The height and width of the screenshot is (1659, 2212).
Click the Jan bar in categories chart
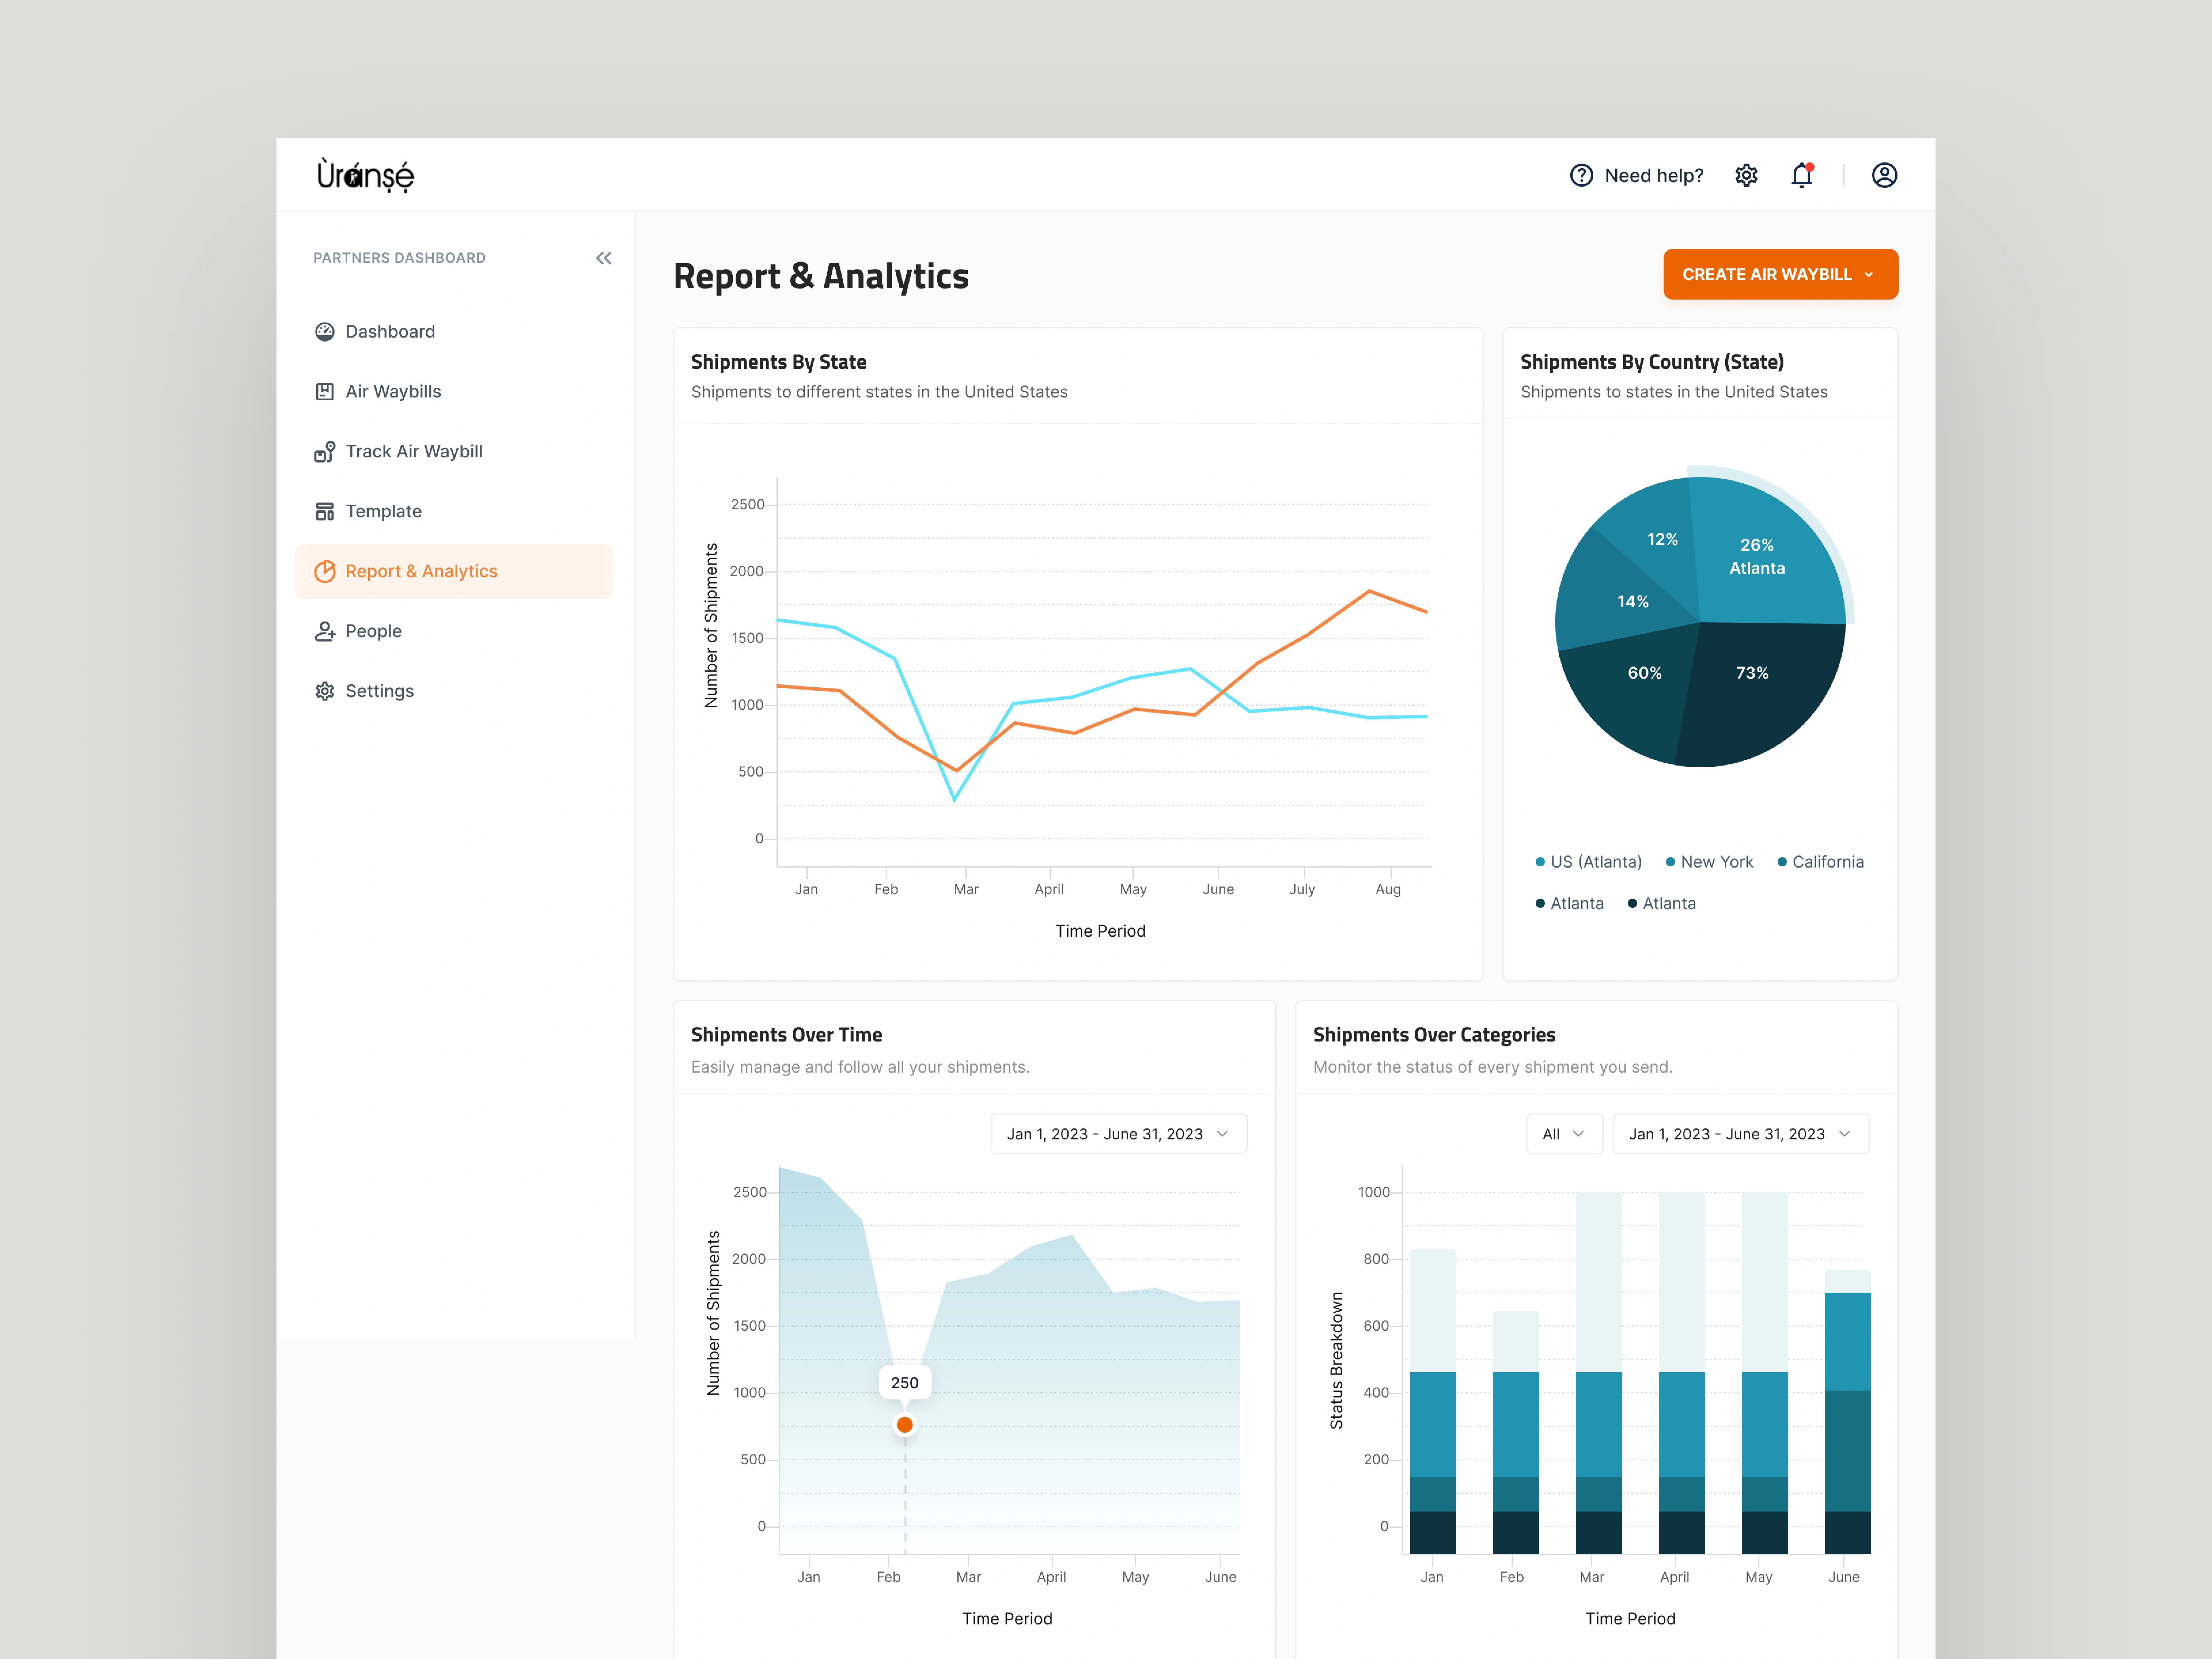point(1433,1401)
